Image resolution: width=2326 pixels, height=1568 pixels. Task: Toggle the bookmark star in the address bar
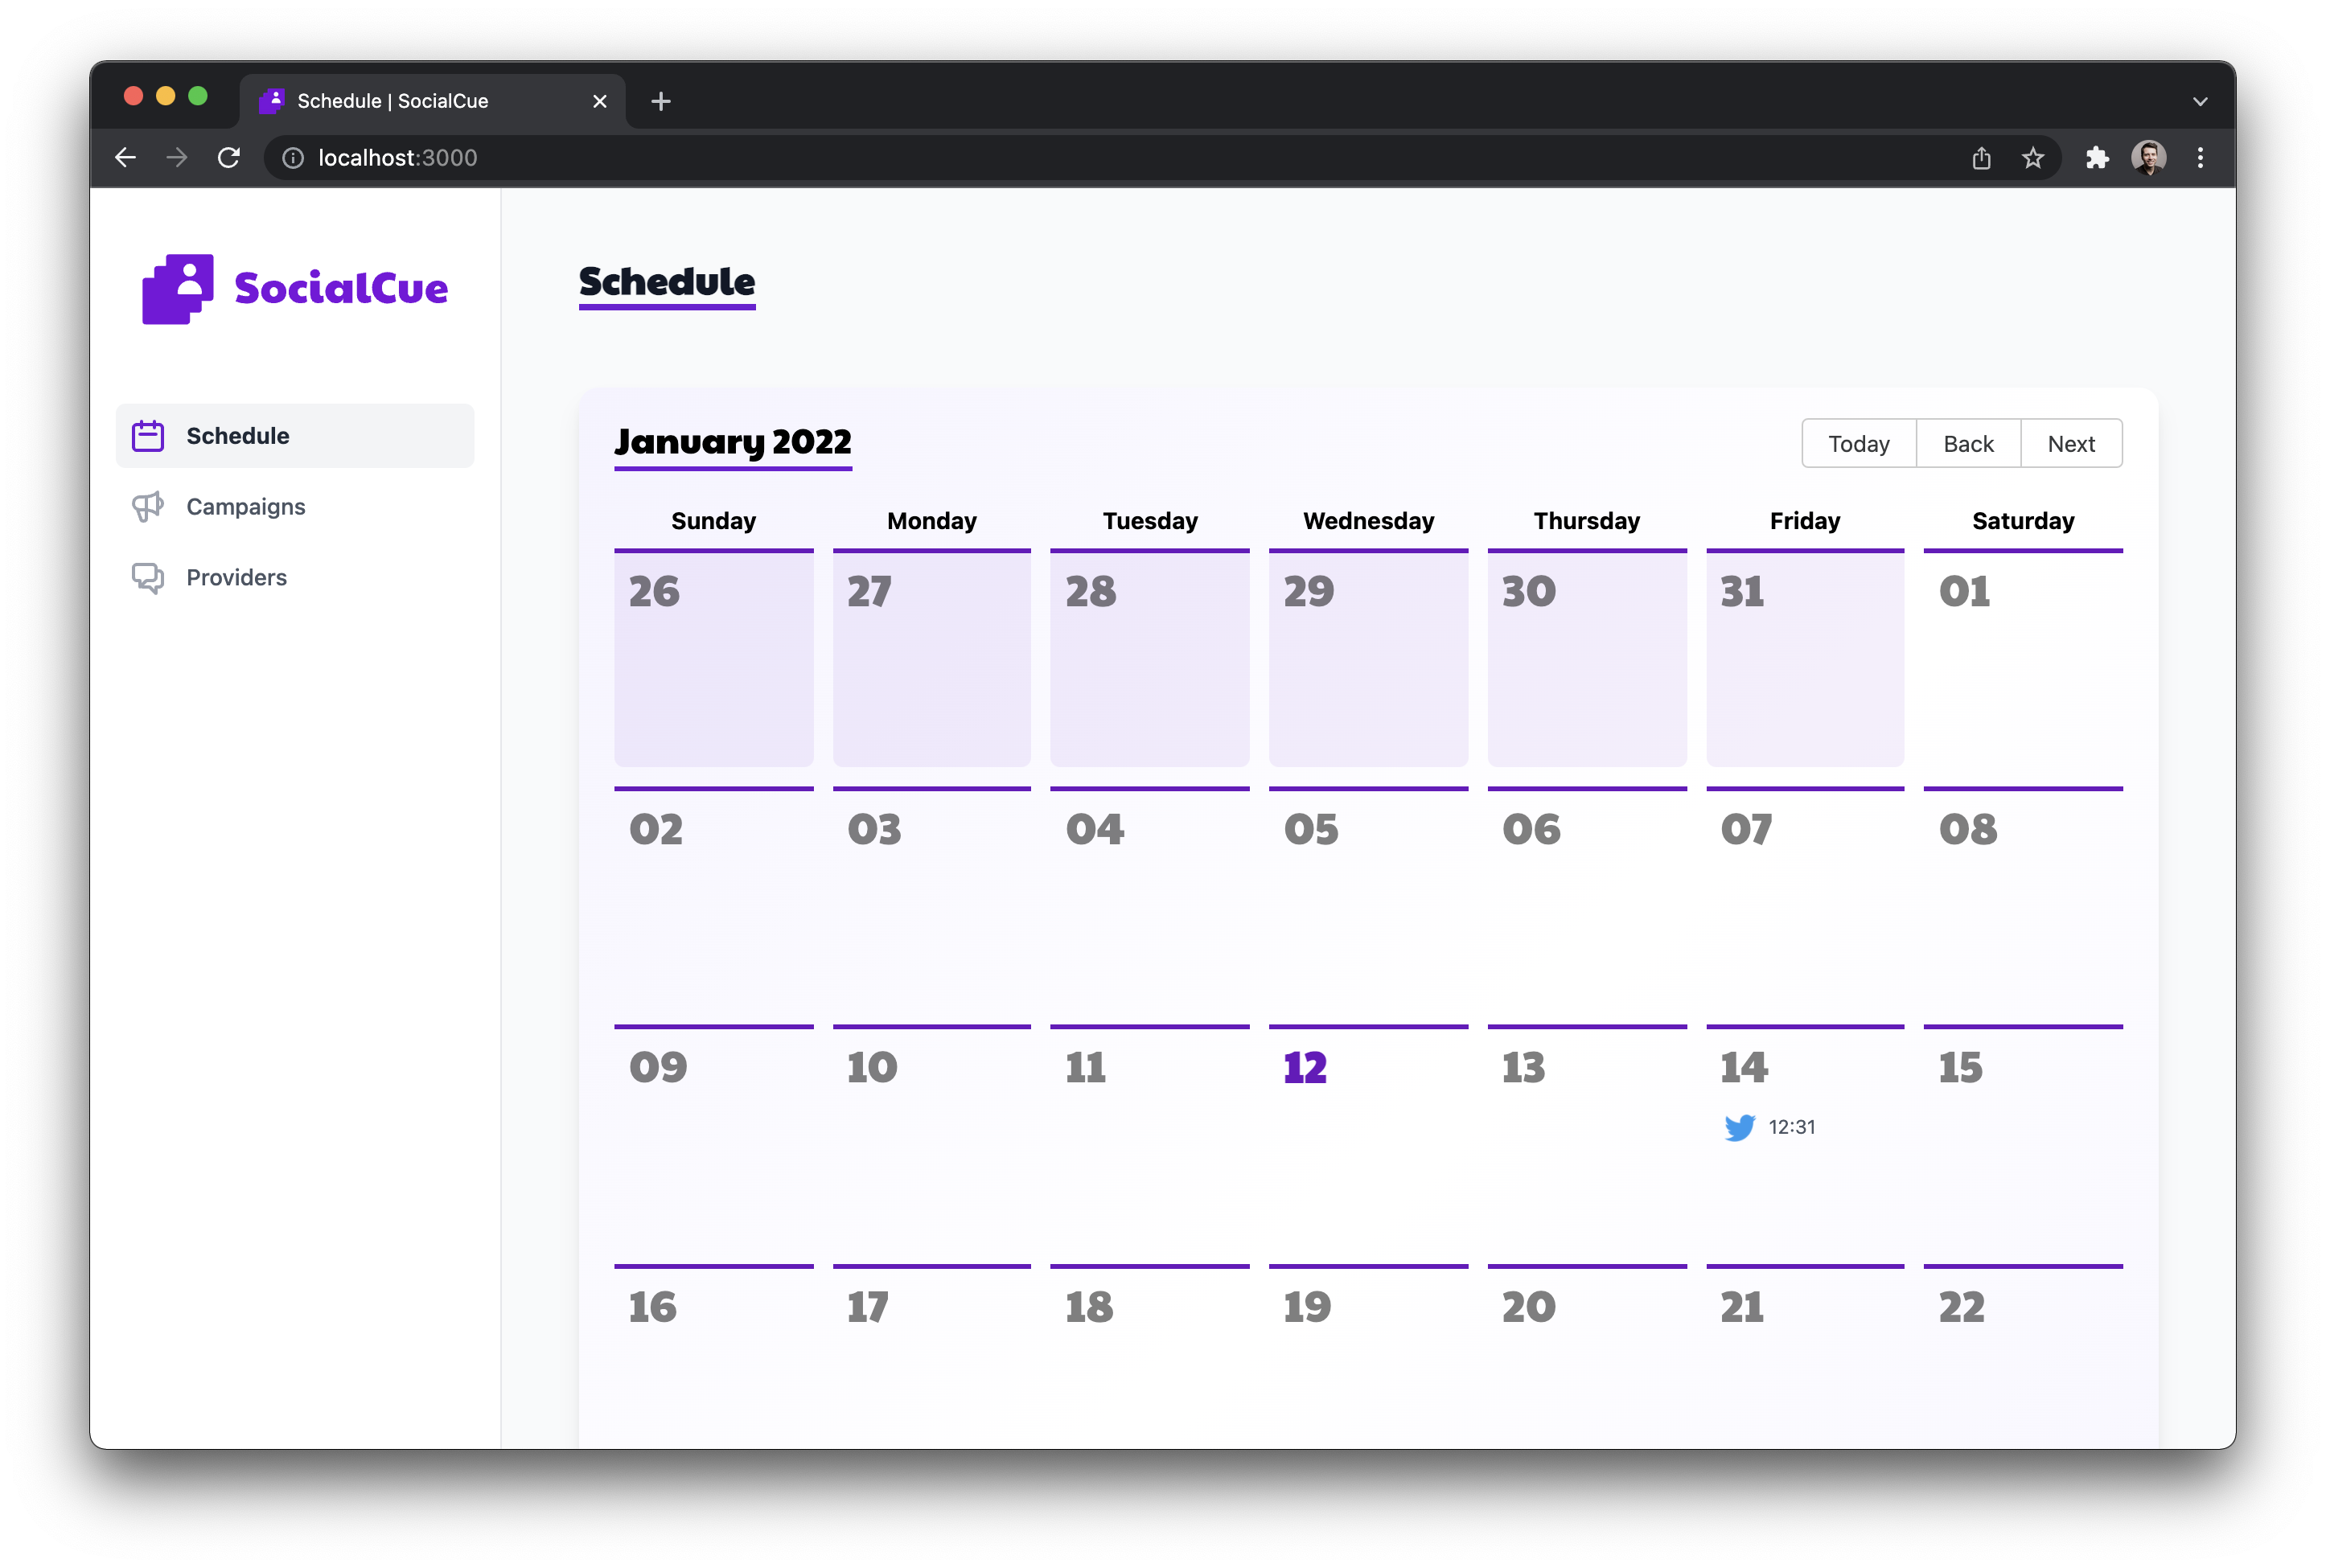(x=2033, y=157)
